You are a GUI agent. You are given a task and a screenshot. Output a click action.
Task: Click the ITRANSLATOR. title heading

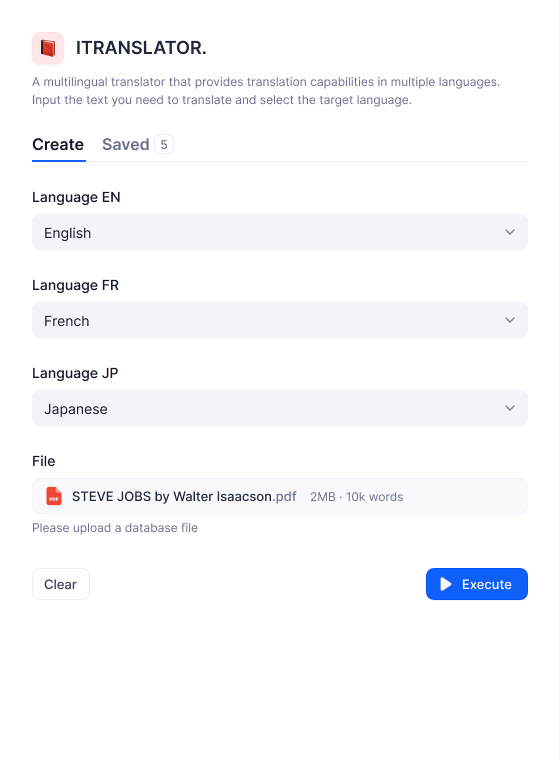point(141,48)
